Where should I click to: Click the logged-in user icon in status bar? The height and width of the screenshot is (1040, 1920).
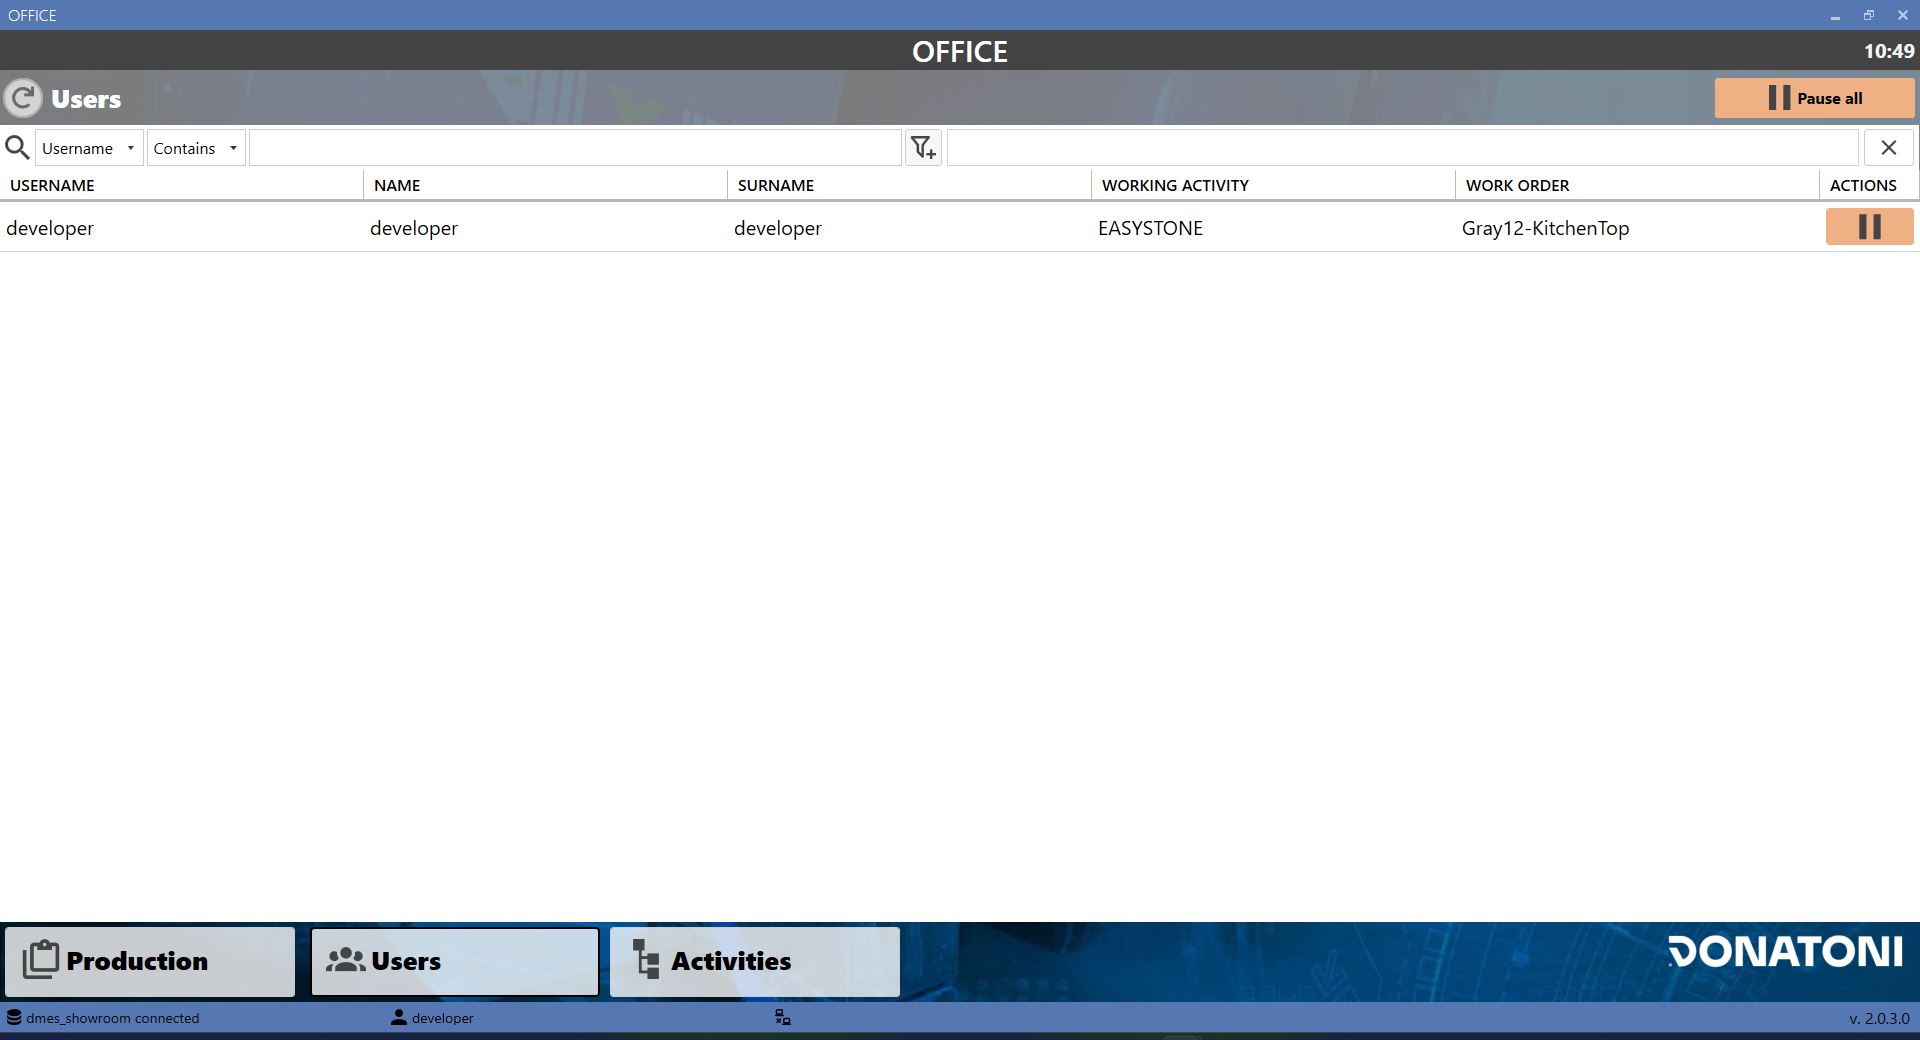coord(399,1018)
